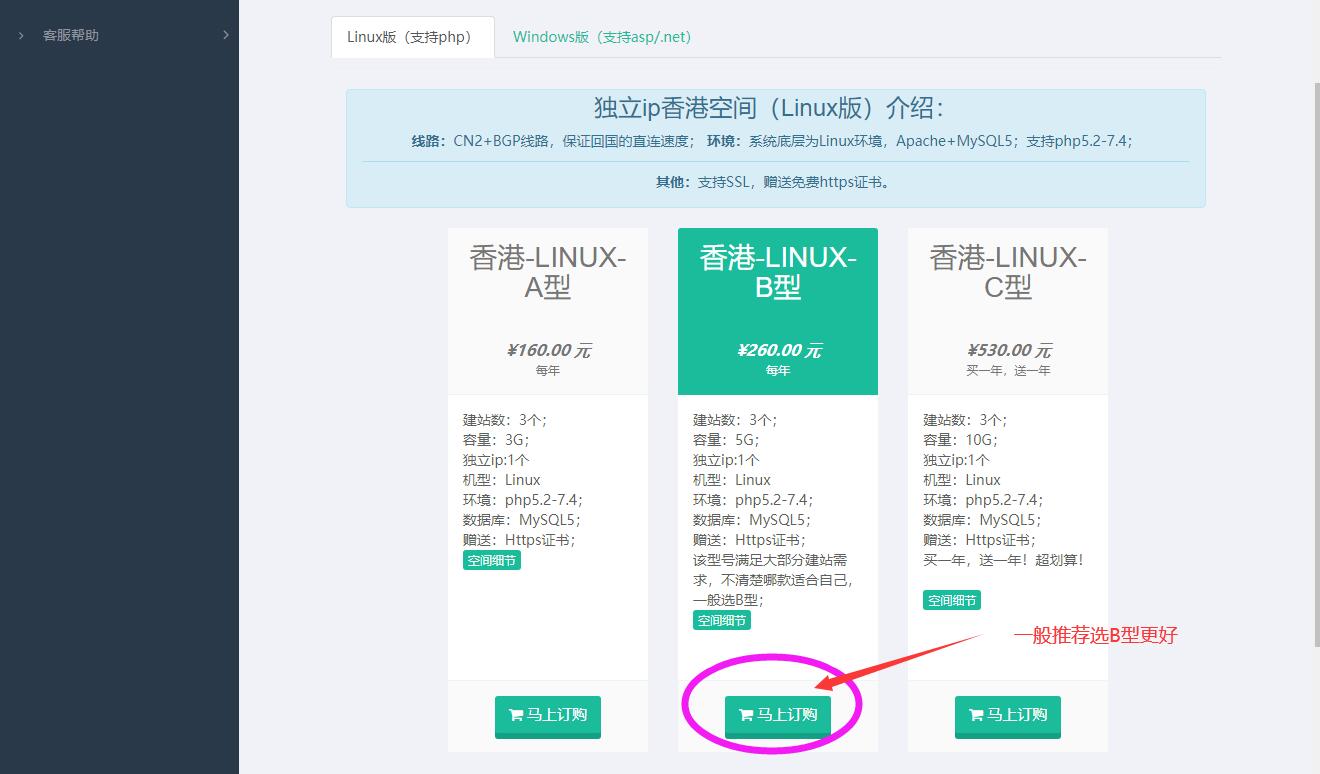The height and width of the screenshot is (774, 1320).
Task: Click 容量：5G； in B型 specs
Action: coord(726,440)
